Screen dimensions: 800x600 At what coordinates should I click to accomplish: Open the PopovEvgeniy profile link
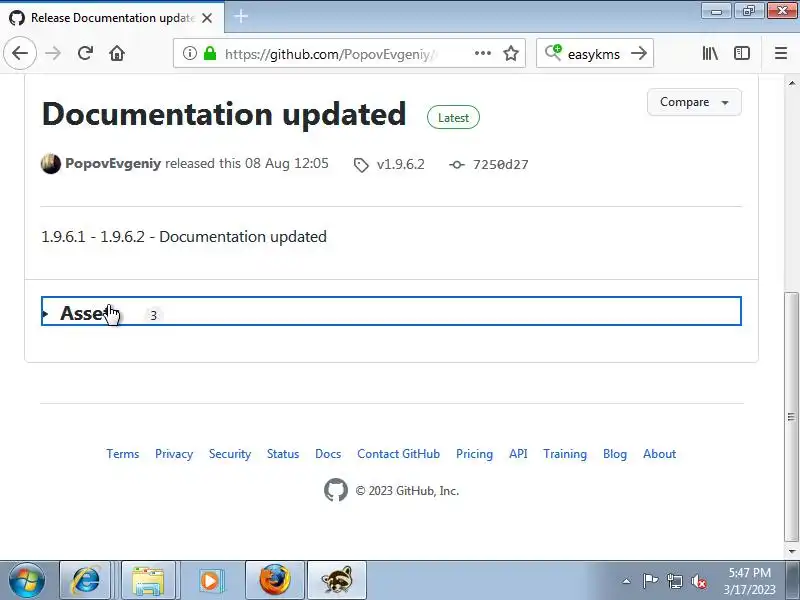[113, 164]
